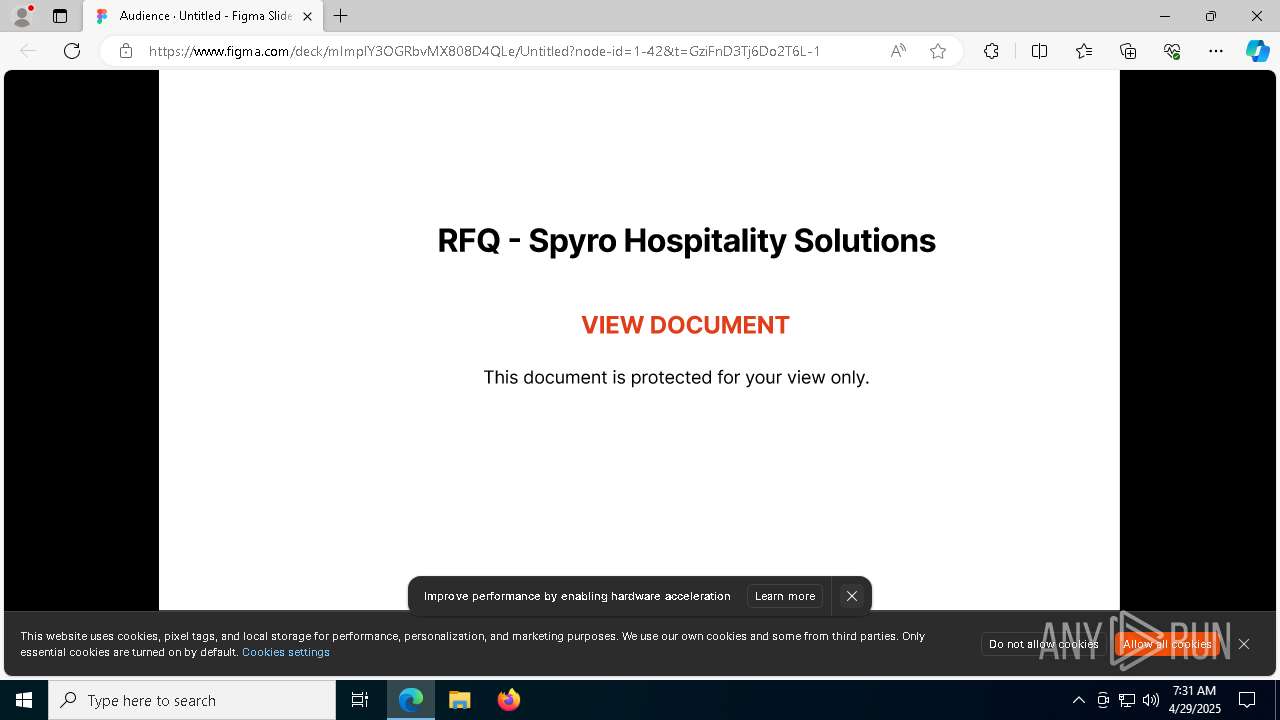This screenshot has height=720, width=1280.
Task: Open Settings and more menu
Action: pyautogui.click(x=1216, y=51)
